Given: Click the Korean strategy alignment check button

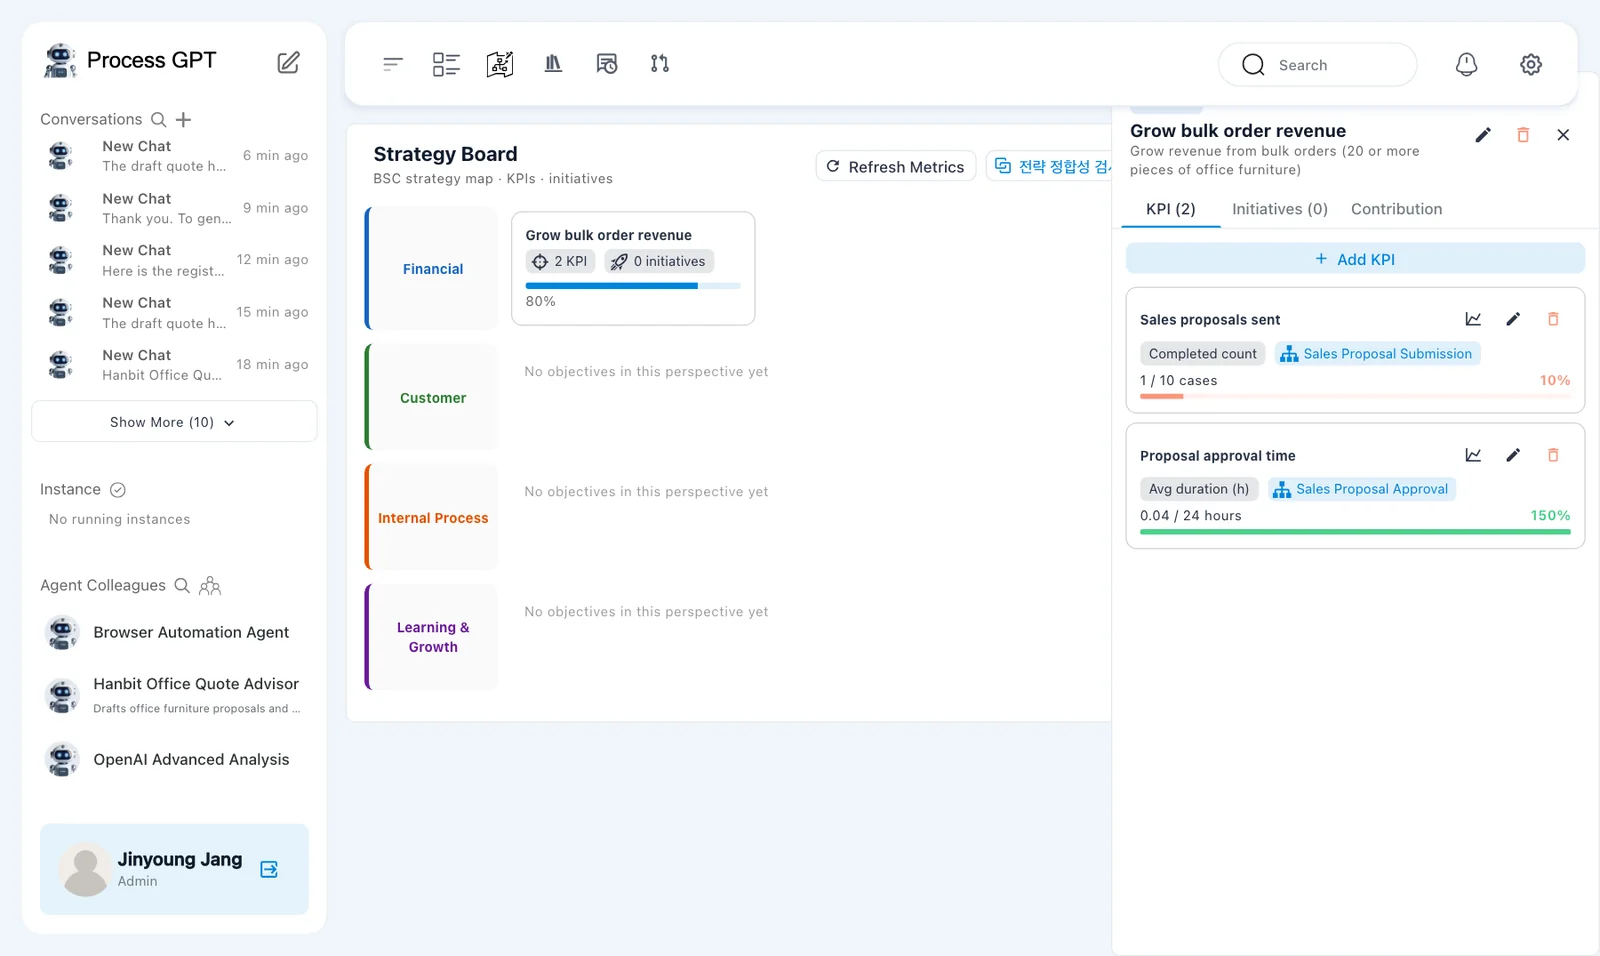Looking at the screenshot, I should coord(1050,167).
